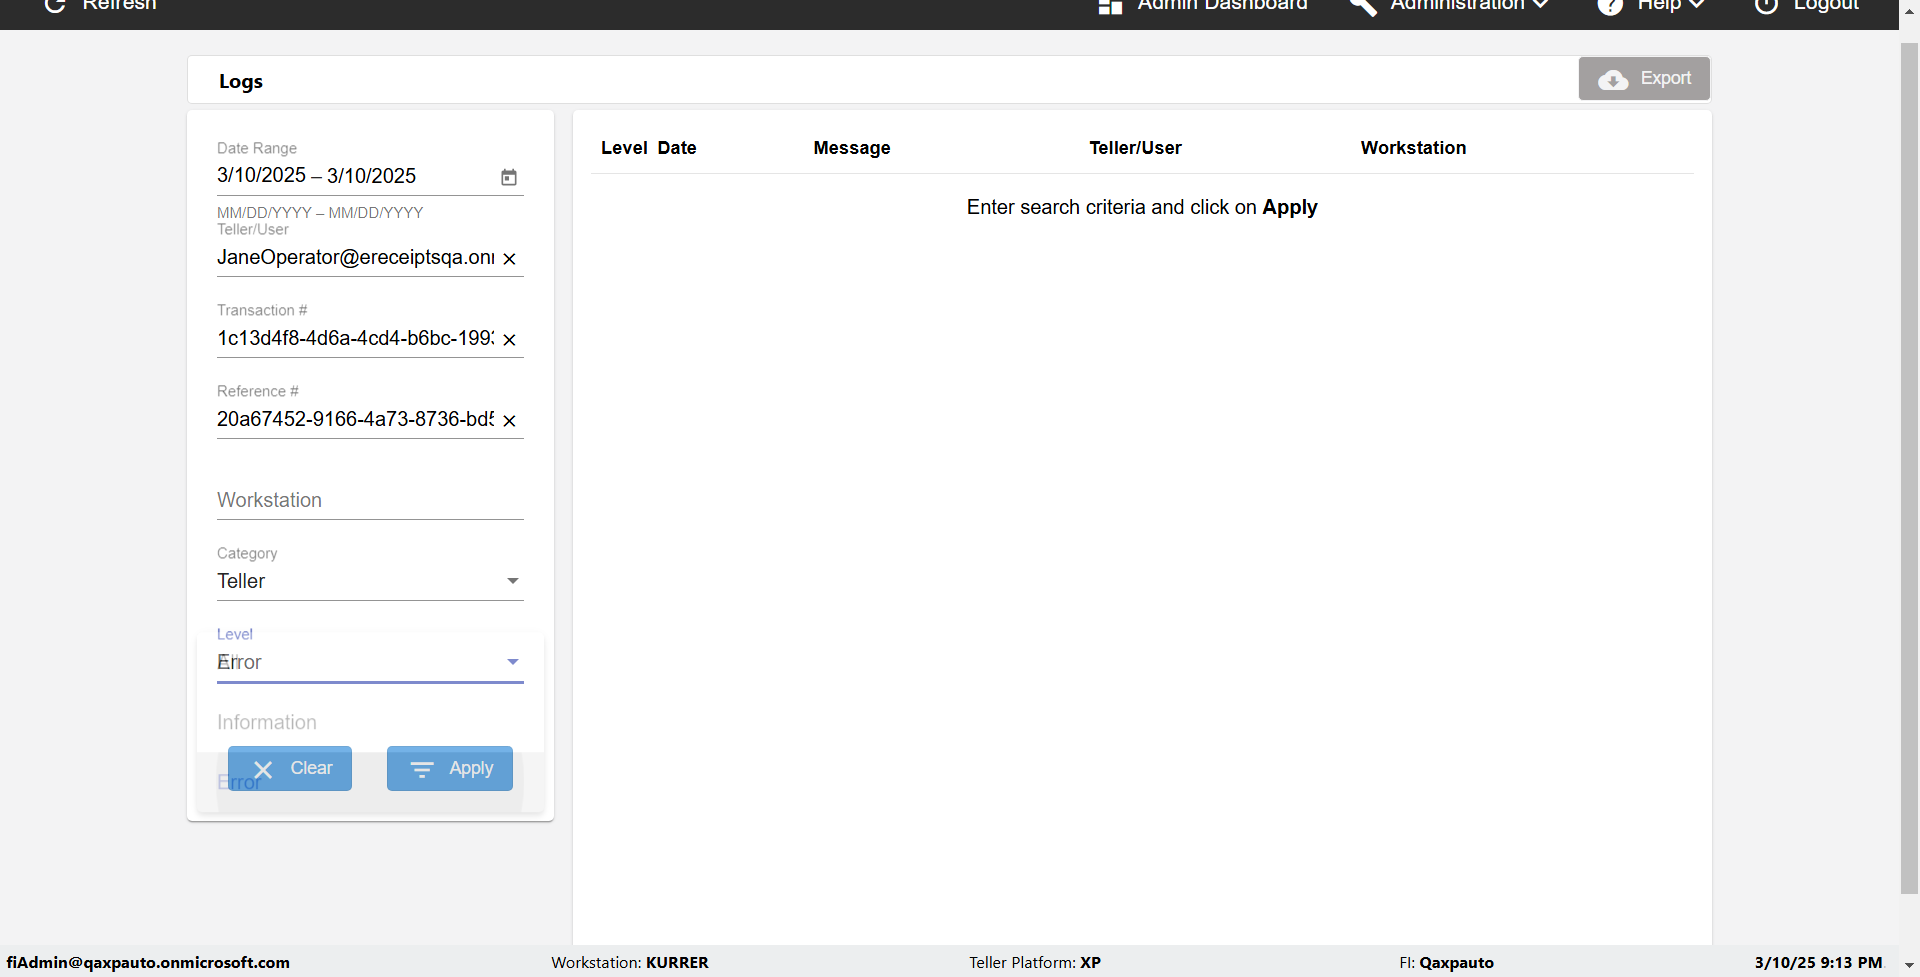
Task: Open the Admin Dashboard grid icon
Action: pos(1110,6)
